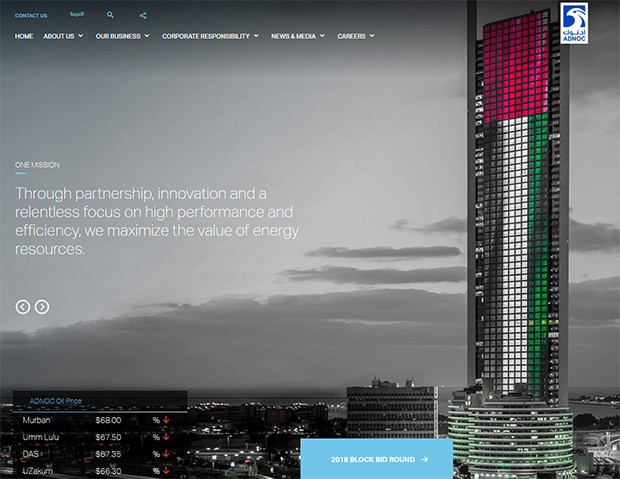
Task: Click the Contact Us link
Action: coord(31,16)
